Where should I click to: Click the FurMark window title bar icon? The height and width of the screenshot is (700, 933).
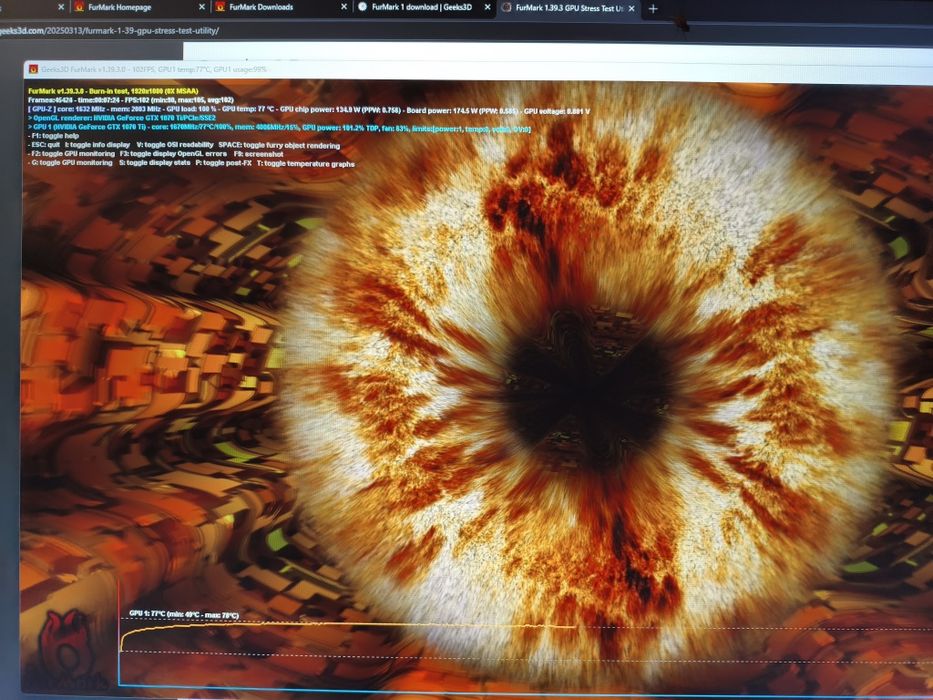(33, 69)
